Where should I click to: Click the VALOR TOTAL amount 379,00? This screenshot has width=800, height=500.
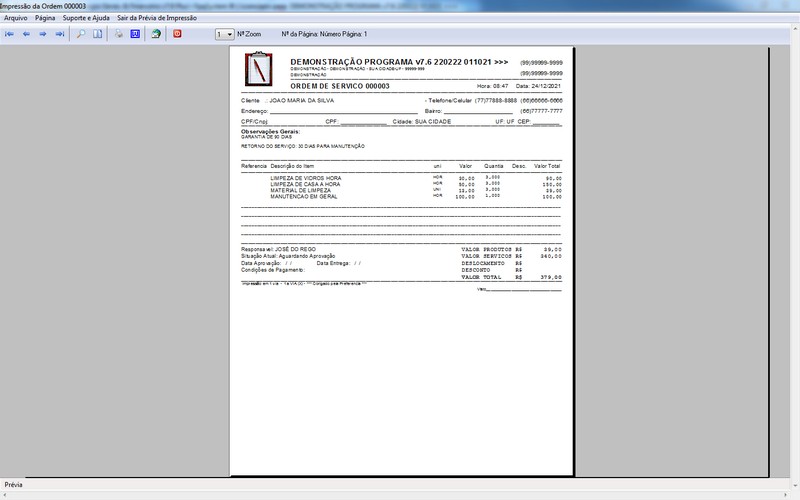click(x=551, y=277)
